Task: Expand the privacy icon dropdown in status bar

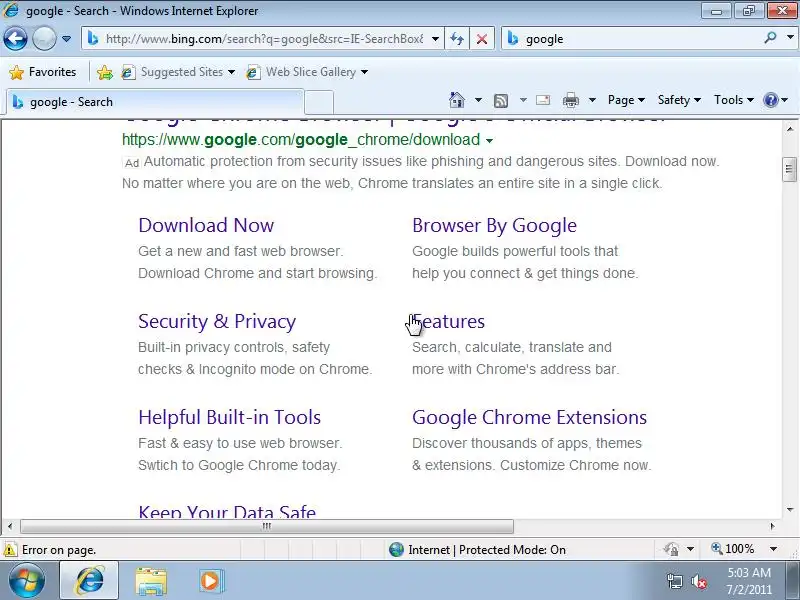Action: click(x=690, y=549)
